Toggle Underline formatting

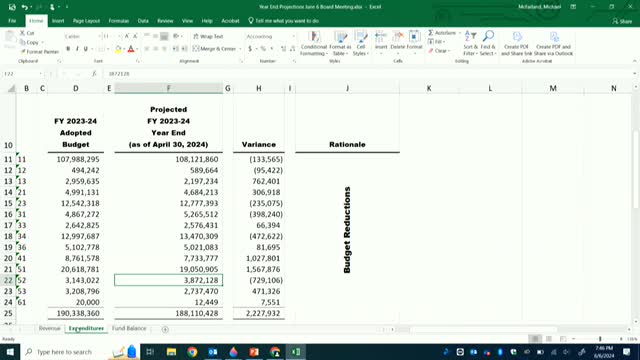point(85,49)
